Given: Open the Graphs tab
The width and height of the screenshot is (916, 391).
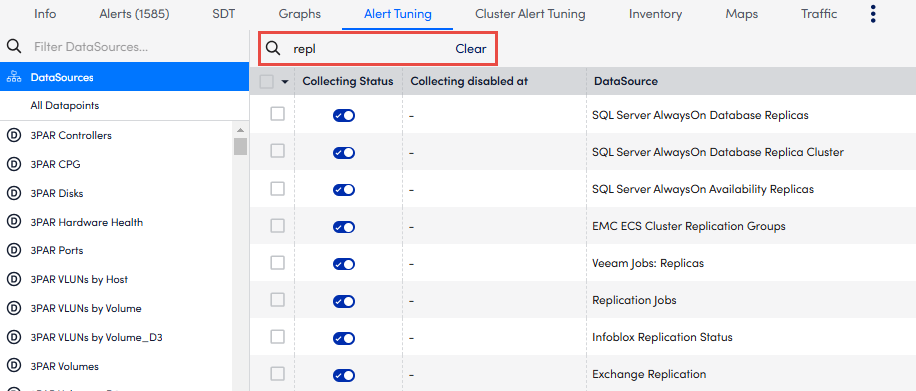Looking at the screenshot, I should point(300,14).
